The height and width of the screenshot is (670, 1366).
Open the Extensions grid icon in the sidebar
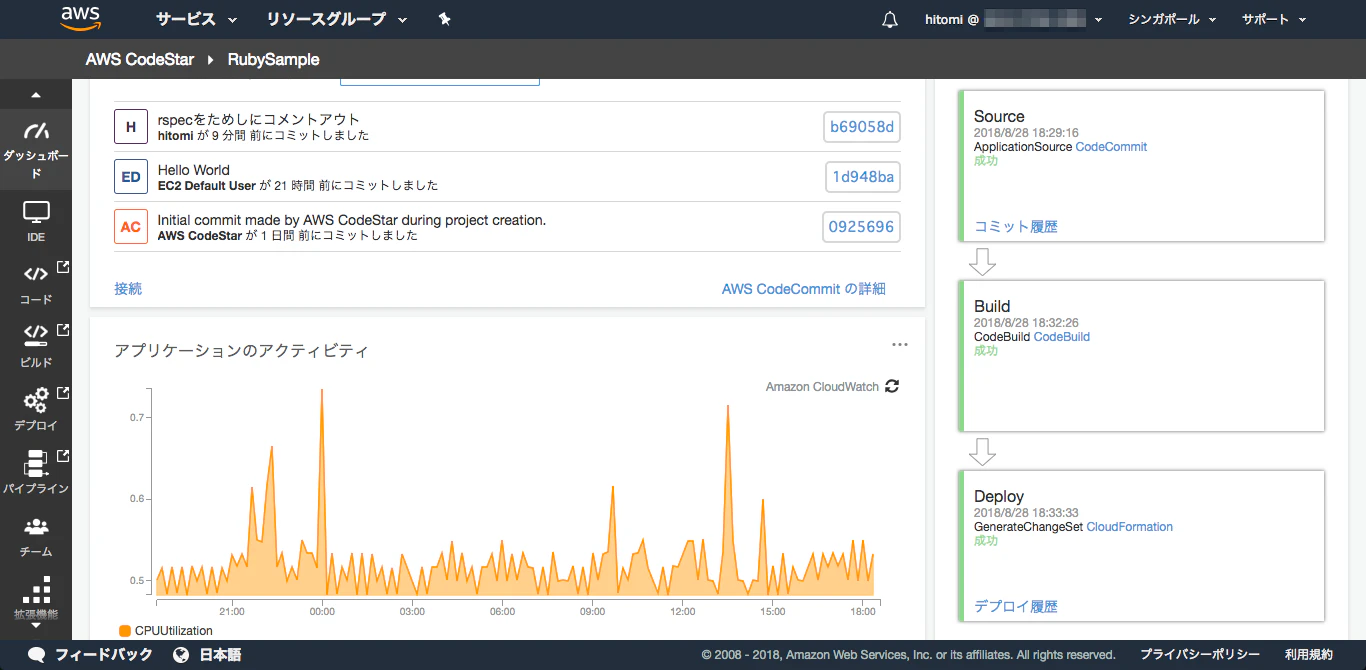pyautogui.click(x=36, y=590)
